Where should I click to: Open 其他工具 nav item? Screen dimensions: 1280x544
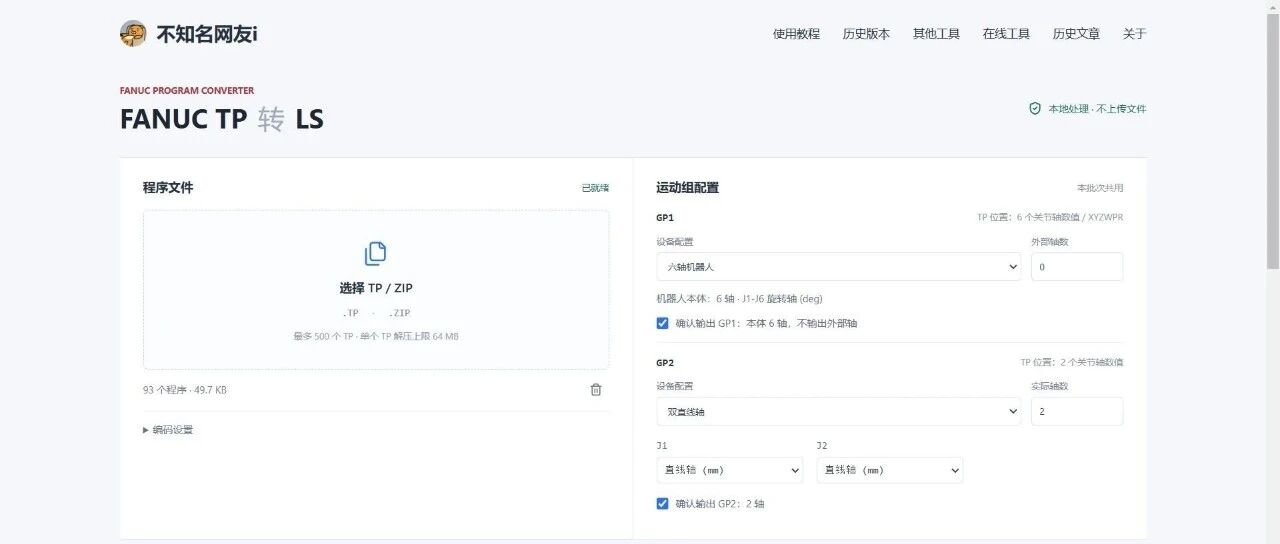point(936,34)
